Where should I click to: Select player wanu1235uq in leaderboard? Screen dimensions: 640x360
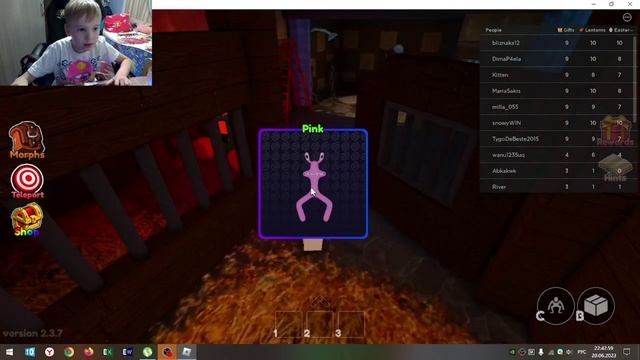(x=557, y=155)
